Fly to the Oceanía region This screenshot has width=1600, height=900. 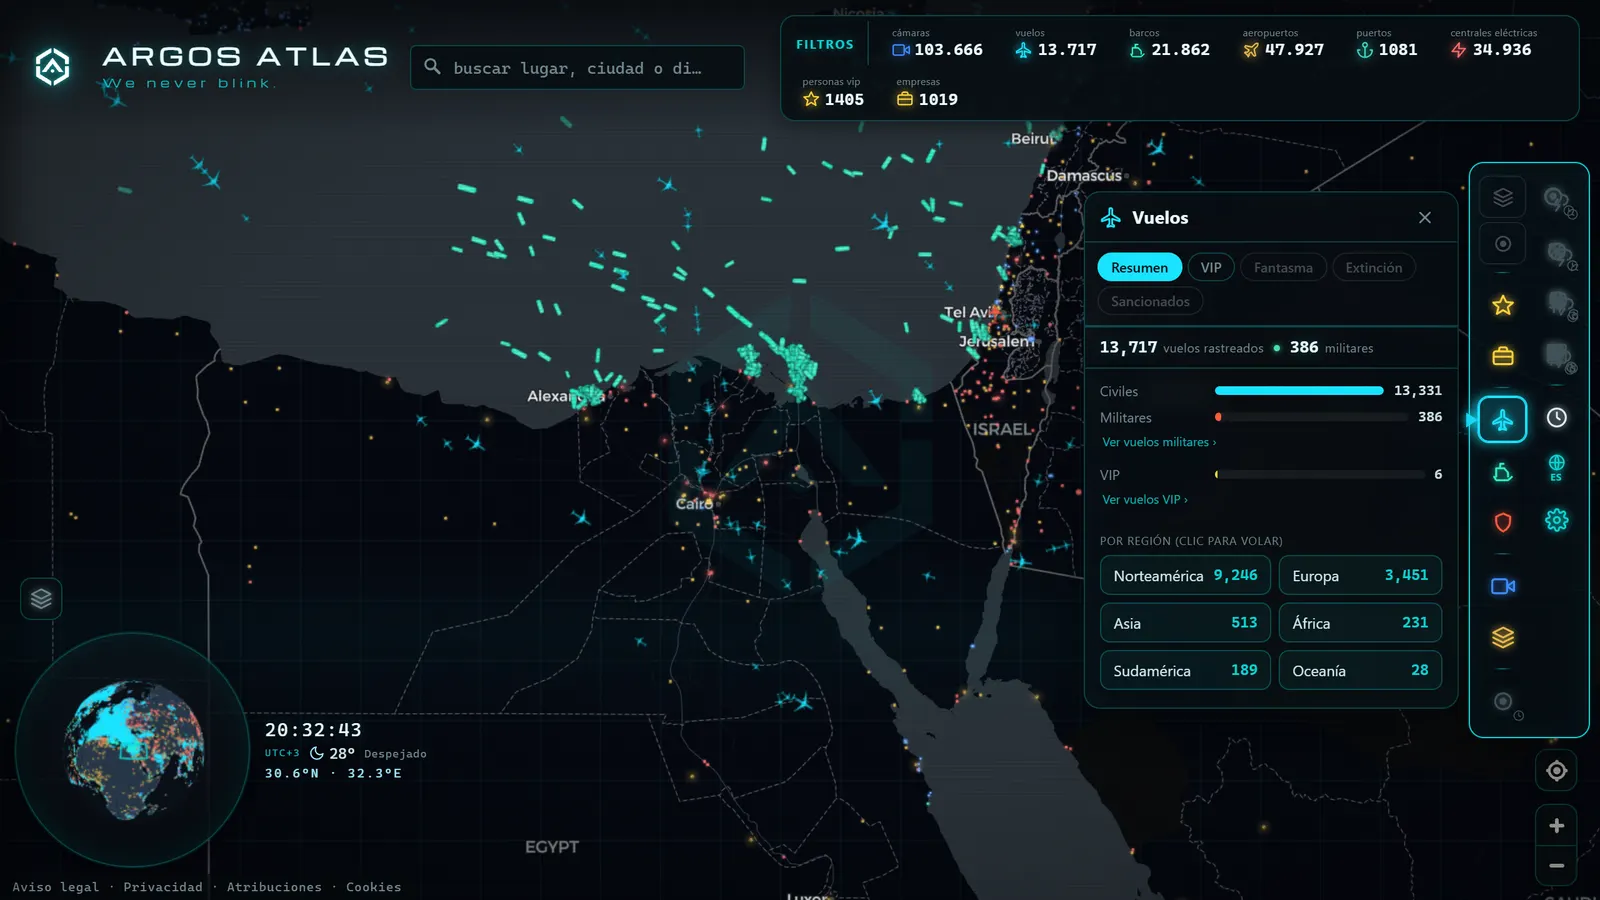click(x=1360, y=670)
